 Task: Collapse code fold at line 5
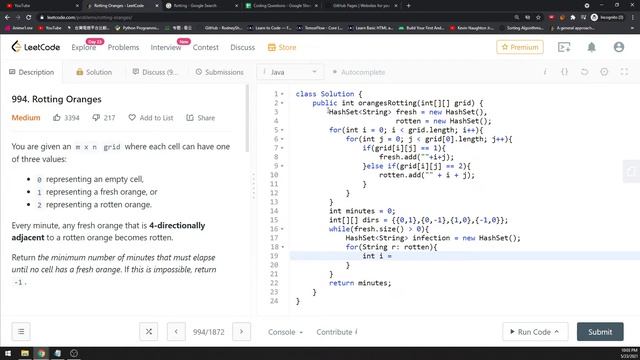(x=282, y=130)
